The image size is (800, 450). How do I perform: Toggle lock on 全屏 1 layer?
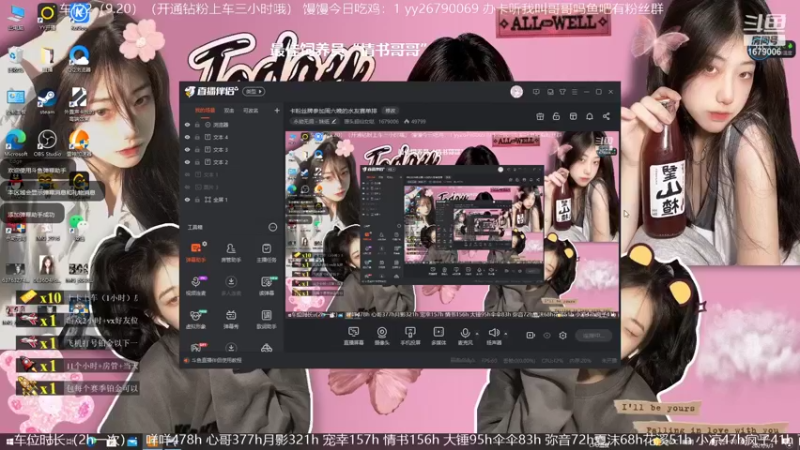point(197,200)
